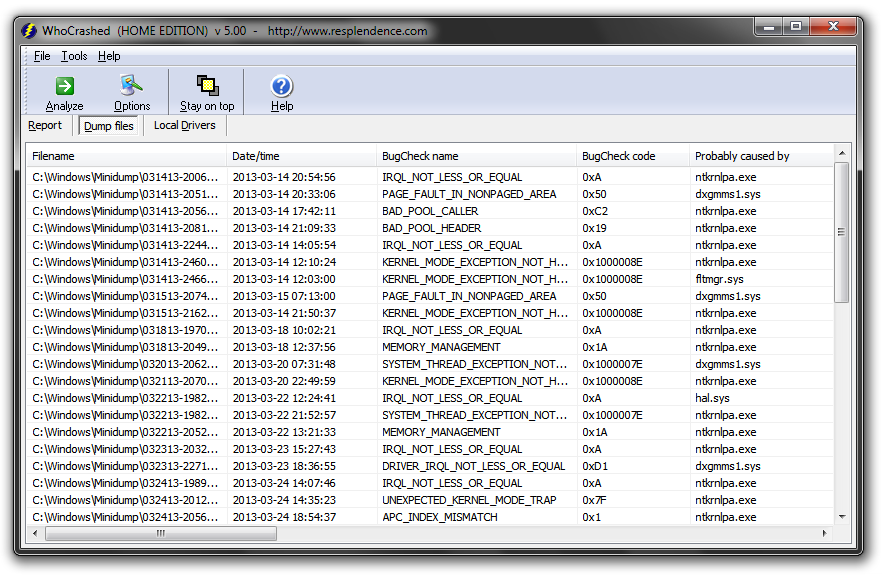Sort by the Date/time column header
This screenshot has height=576, width=883.
point(302,156)
